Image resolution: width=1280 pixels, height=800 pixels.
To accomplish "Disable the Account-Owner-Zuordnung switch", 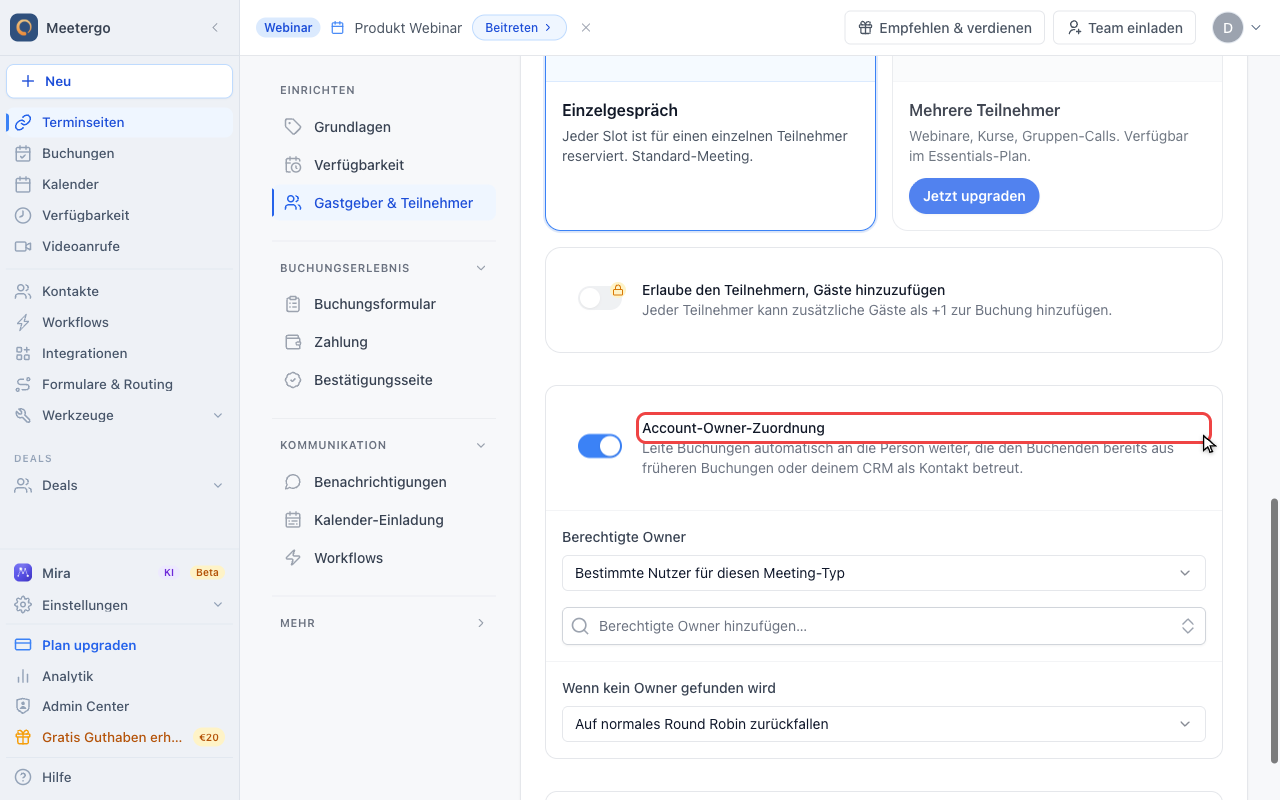I will point(600,446).
